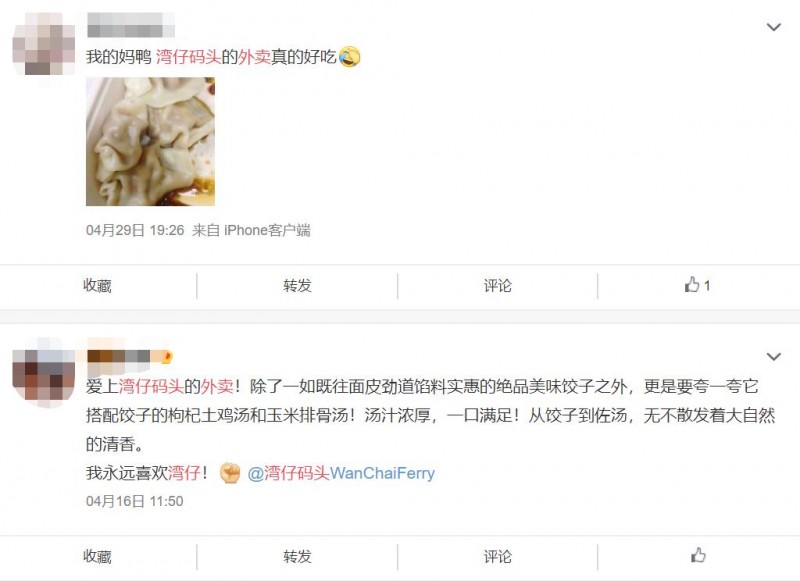Open 评论 on the second post
Image resolution: width=800 pixels, height=581 pixels.
pos(497,556)
